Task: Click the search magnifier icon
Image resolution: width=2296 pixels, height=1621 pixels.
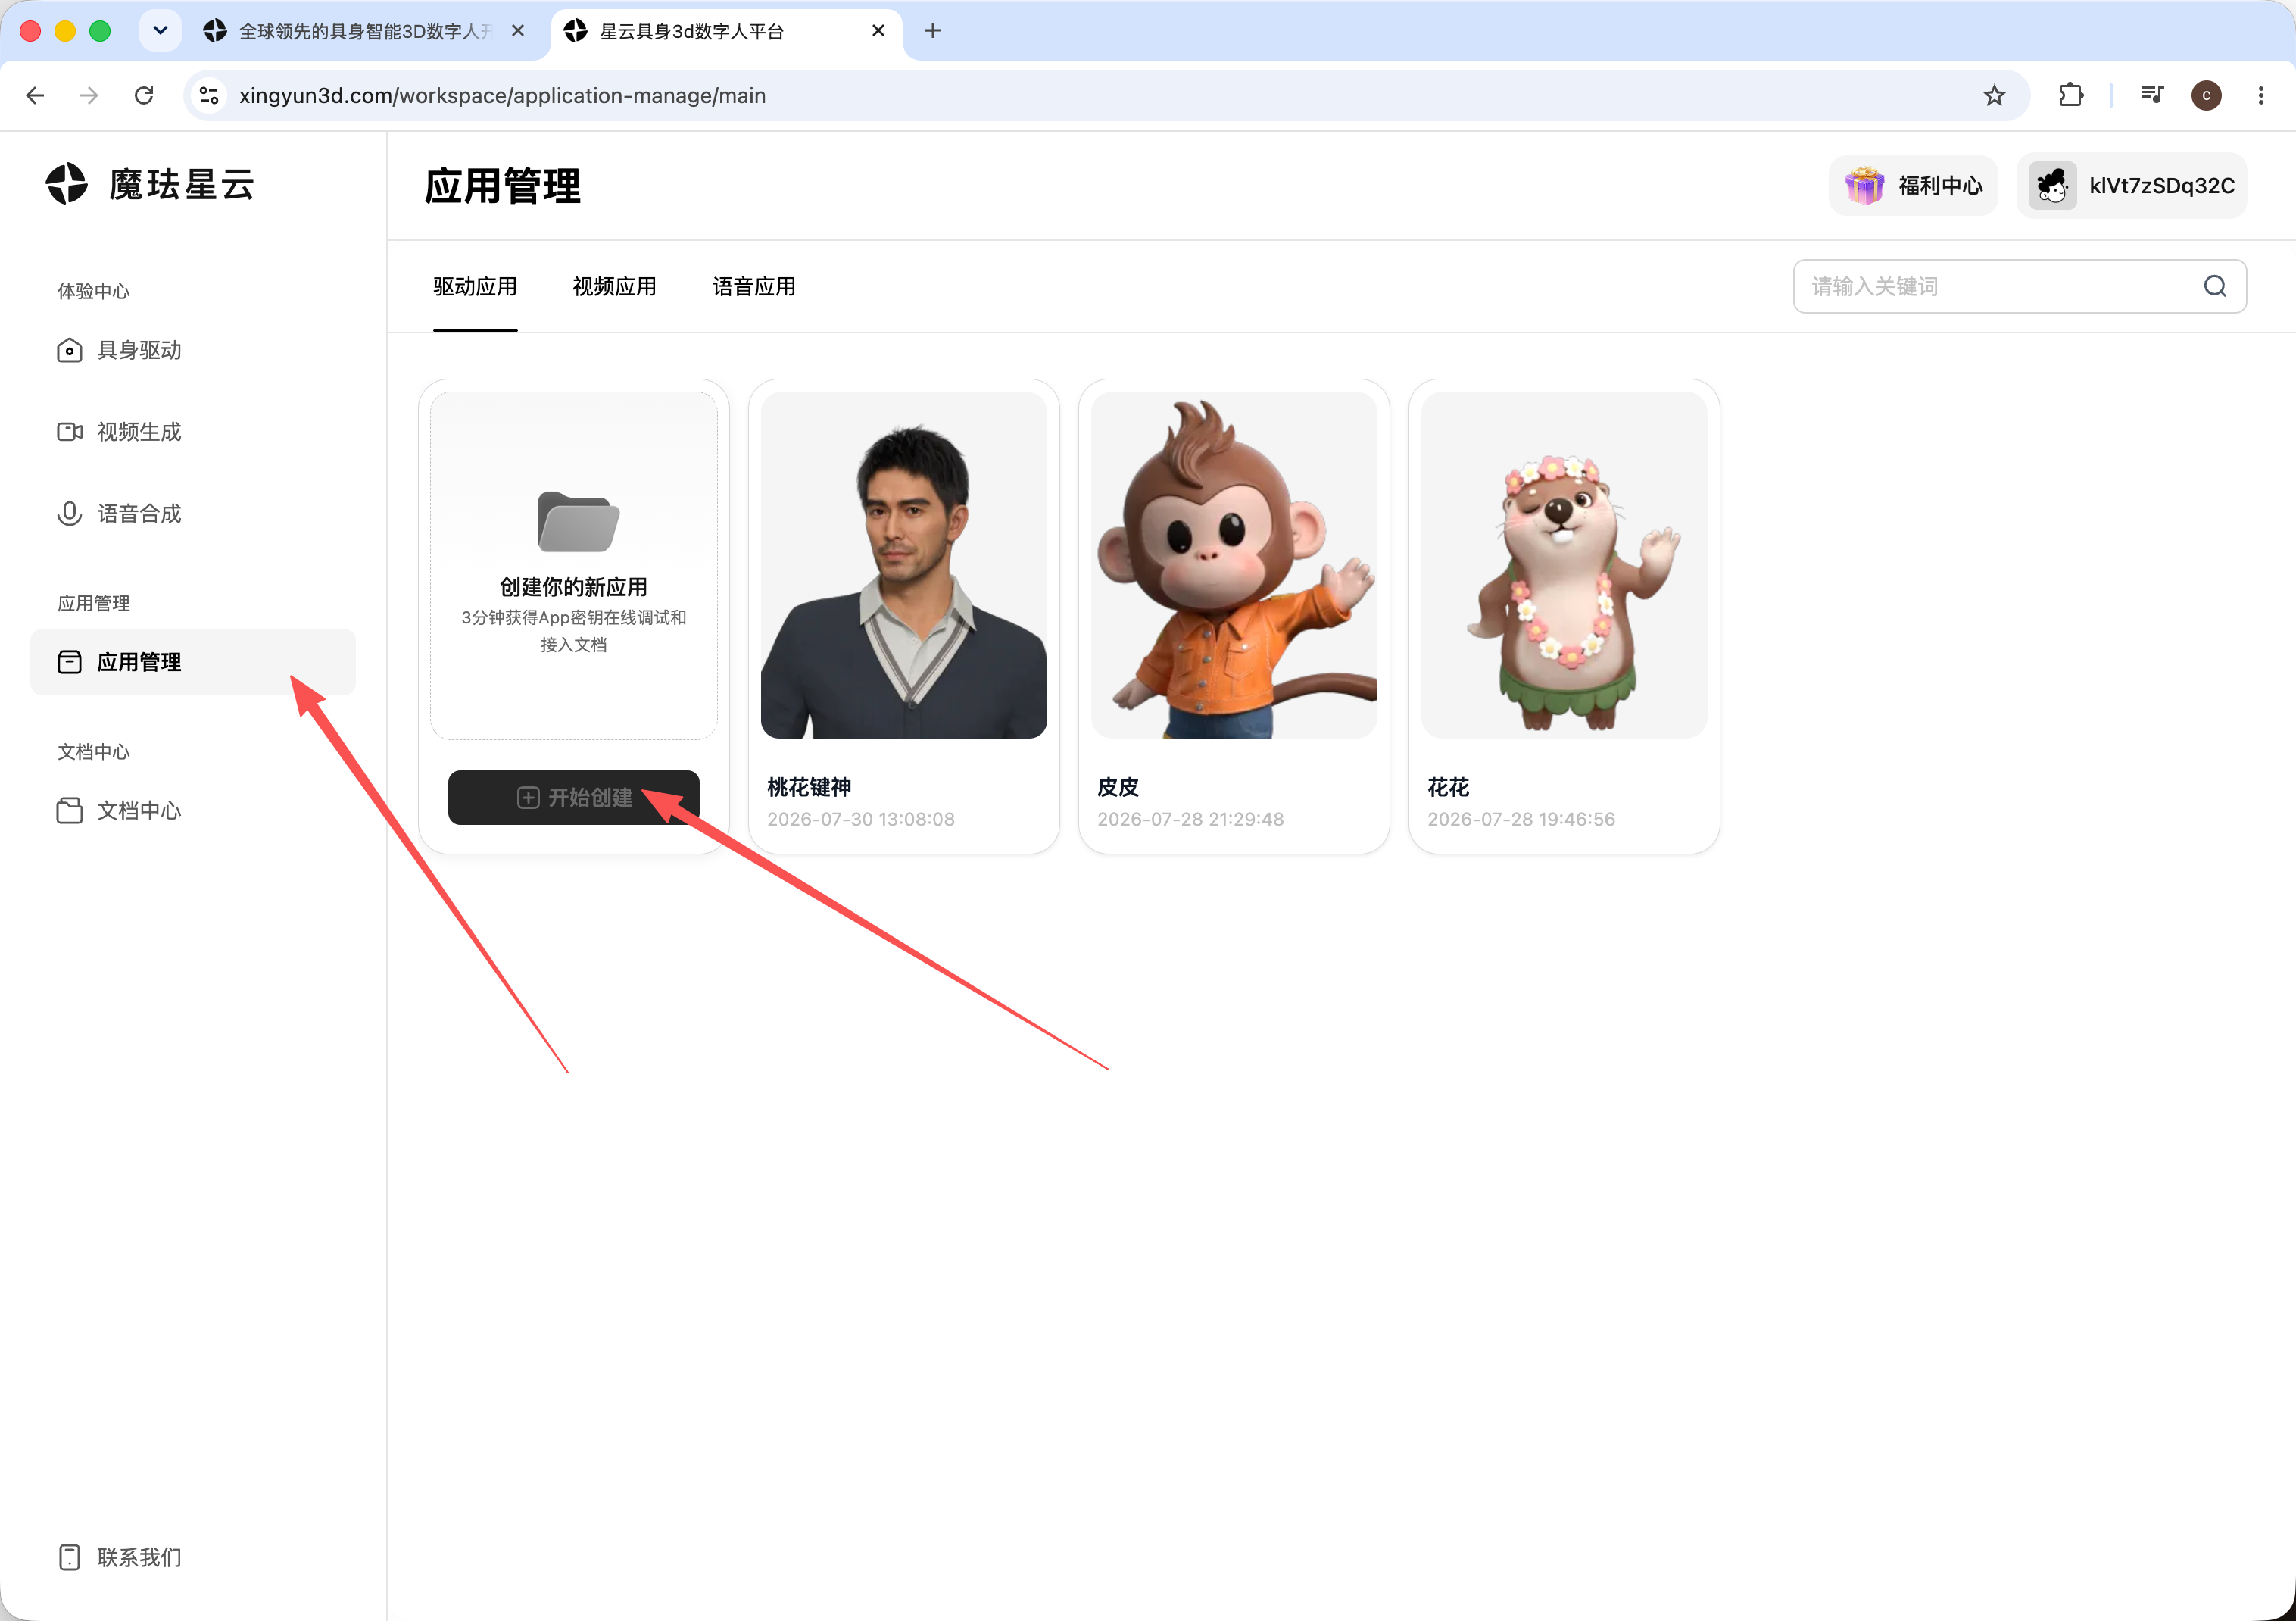Action: 2215,287
